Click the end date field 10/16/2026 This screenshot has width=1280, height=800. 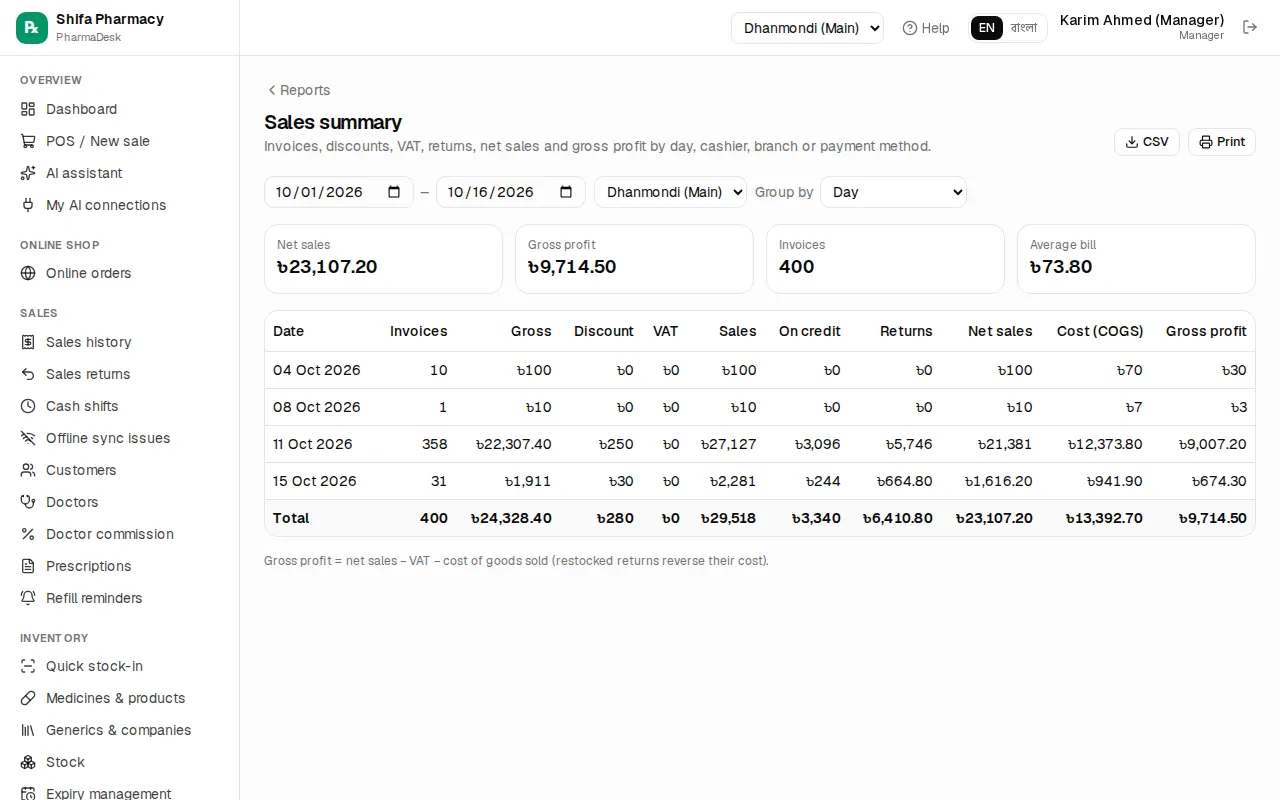pos(511,192)
